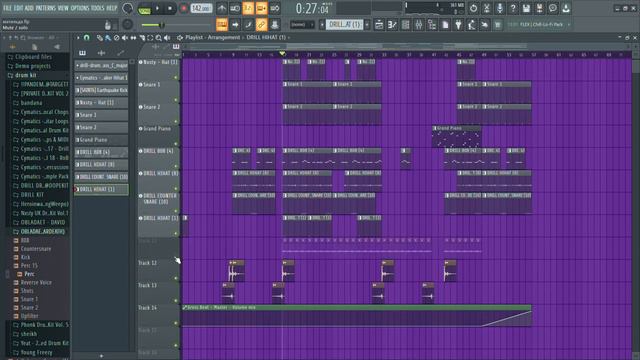This screenshot has width=640, height=360.
Task: Click the Render/export download icon
Action: click(x=566, y=8)
